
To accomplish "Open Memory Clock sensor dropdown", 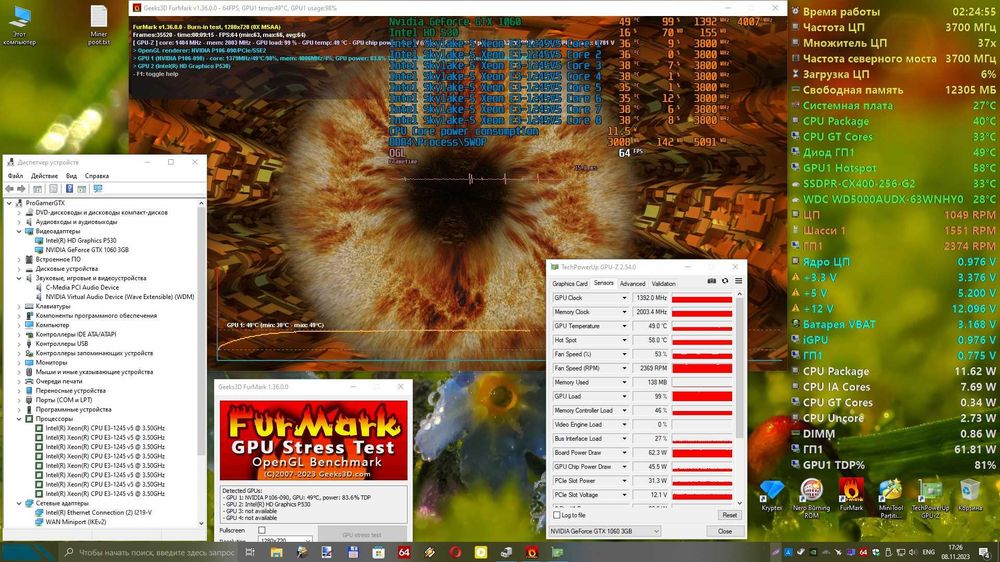I will [x=624, y=312].
